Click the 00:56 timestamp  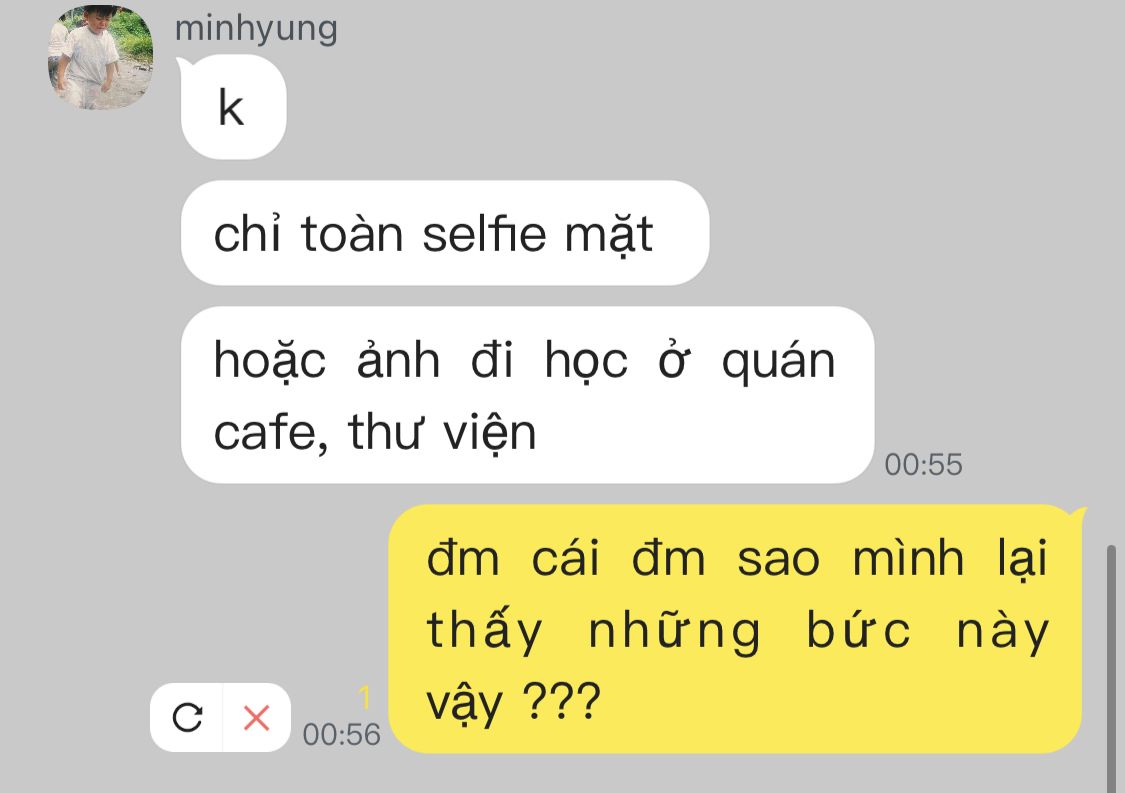(342, 734)
